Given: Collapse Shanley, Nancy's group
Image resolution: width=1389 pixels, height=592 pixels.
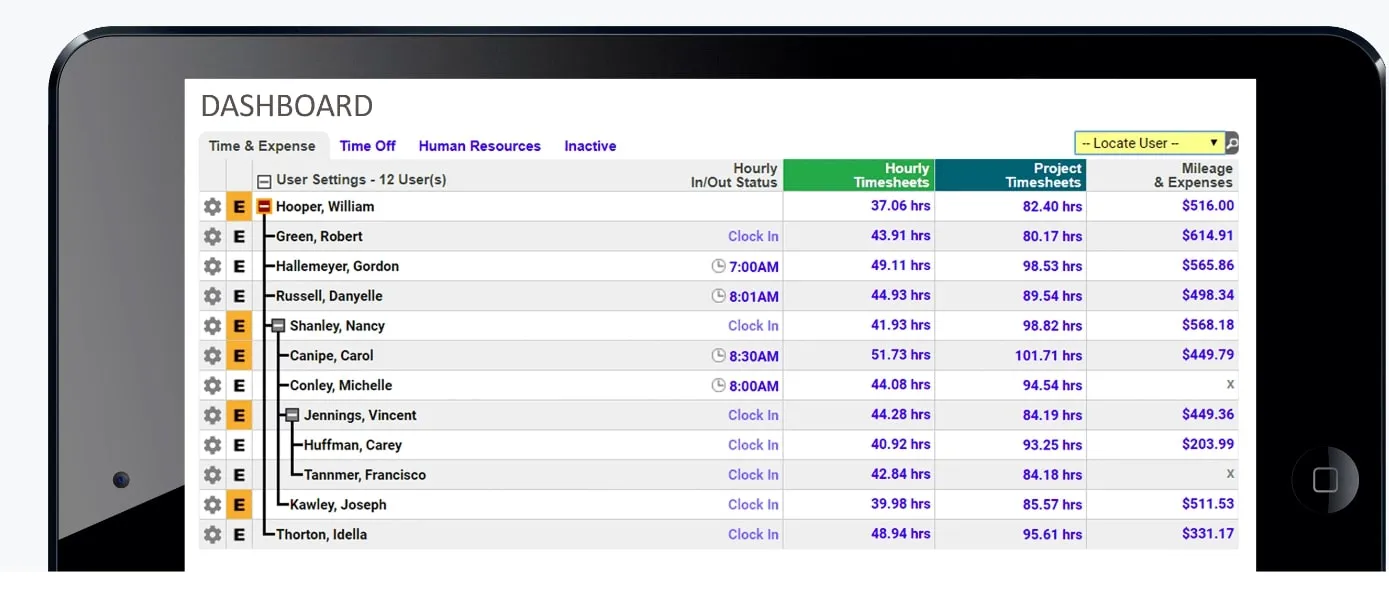Looking at the screenshot, I should [278, 326].
